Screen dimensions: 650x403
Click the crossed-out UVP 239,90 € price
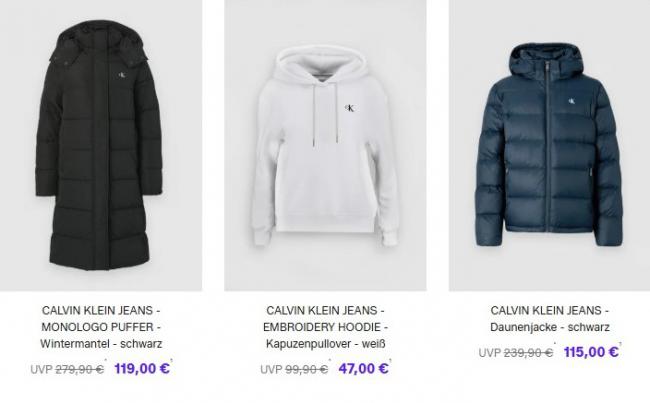[x=516, y=353]
